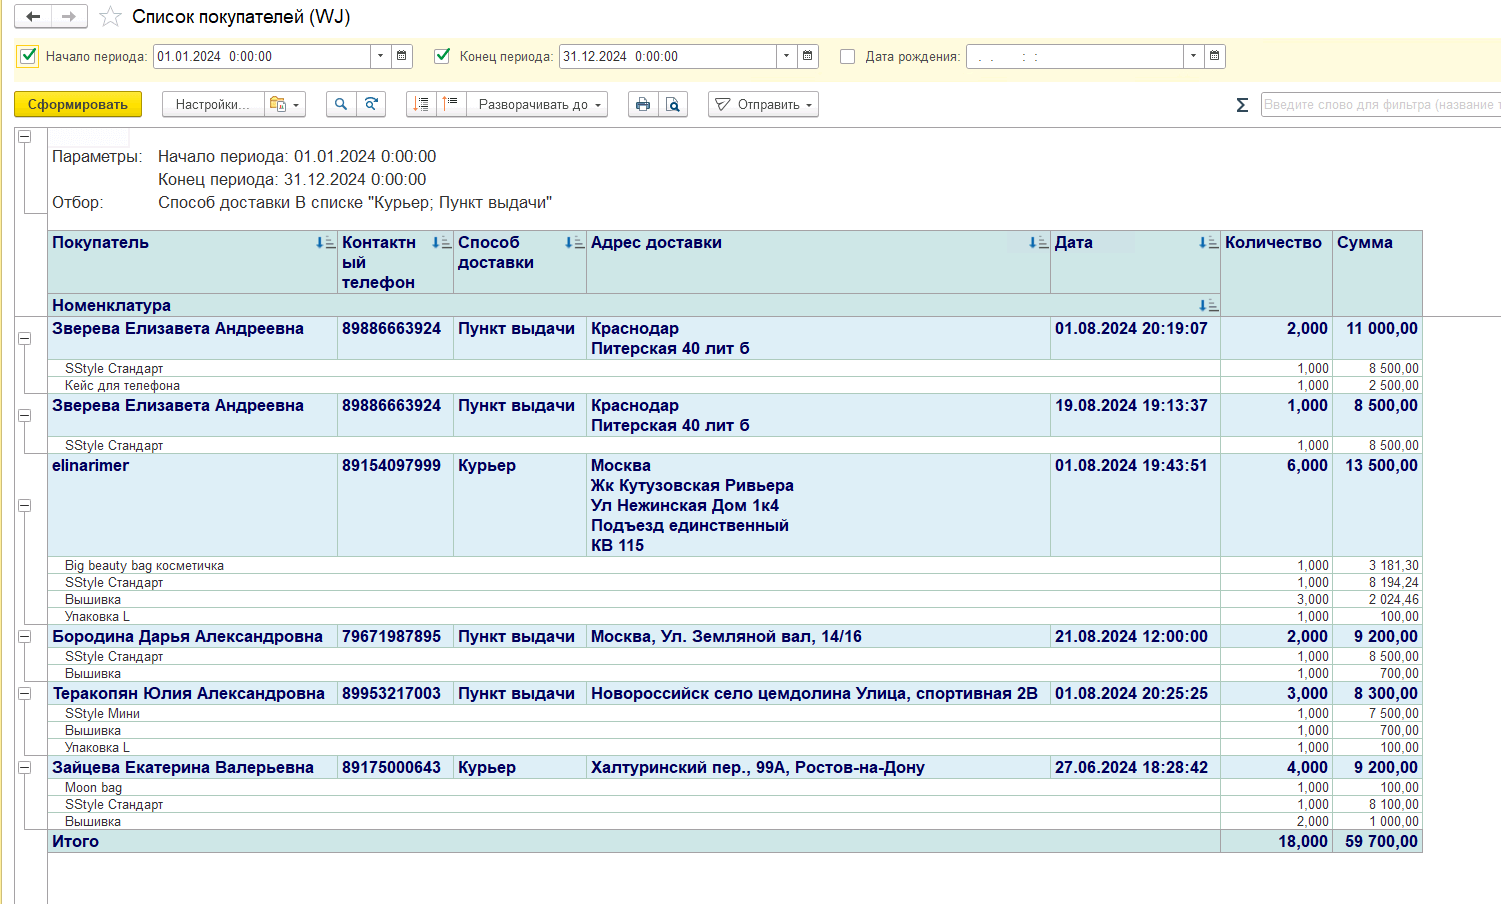
Task: Open calendar for Начало периода
Action: click(402, 56)
